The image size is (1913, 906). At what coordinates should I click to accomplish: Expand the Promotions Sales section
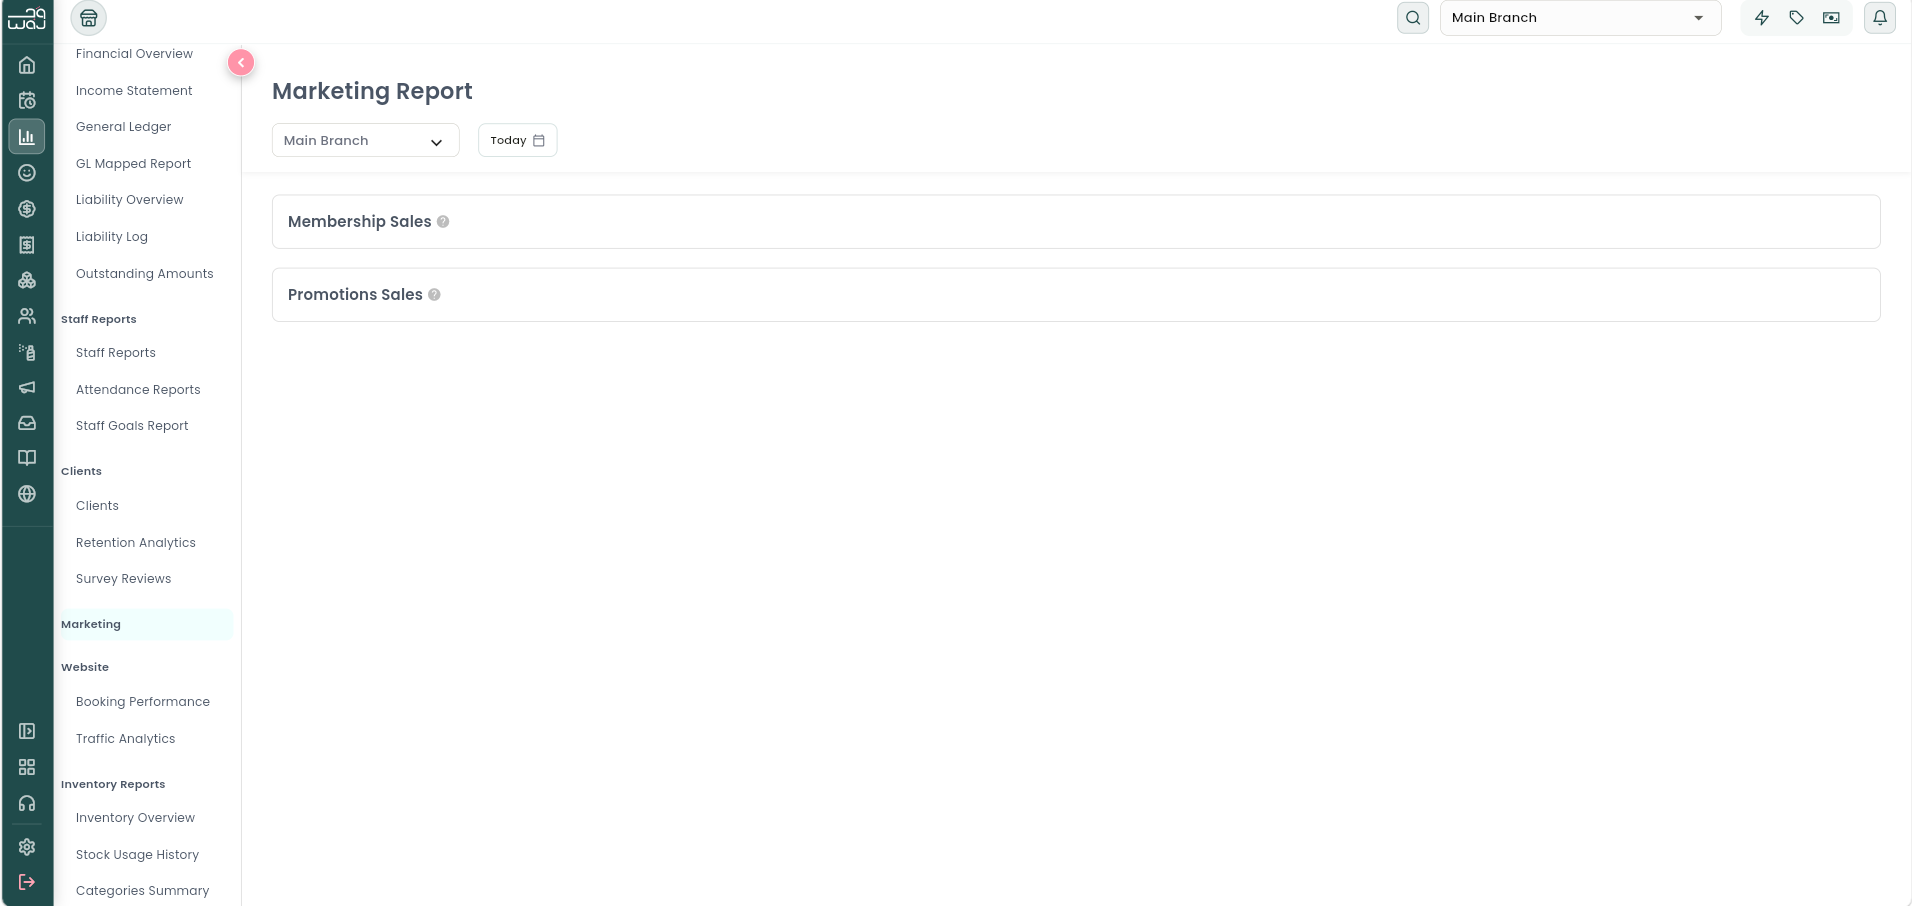[1076, 295]
